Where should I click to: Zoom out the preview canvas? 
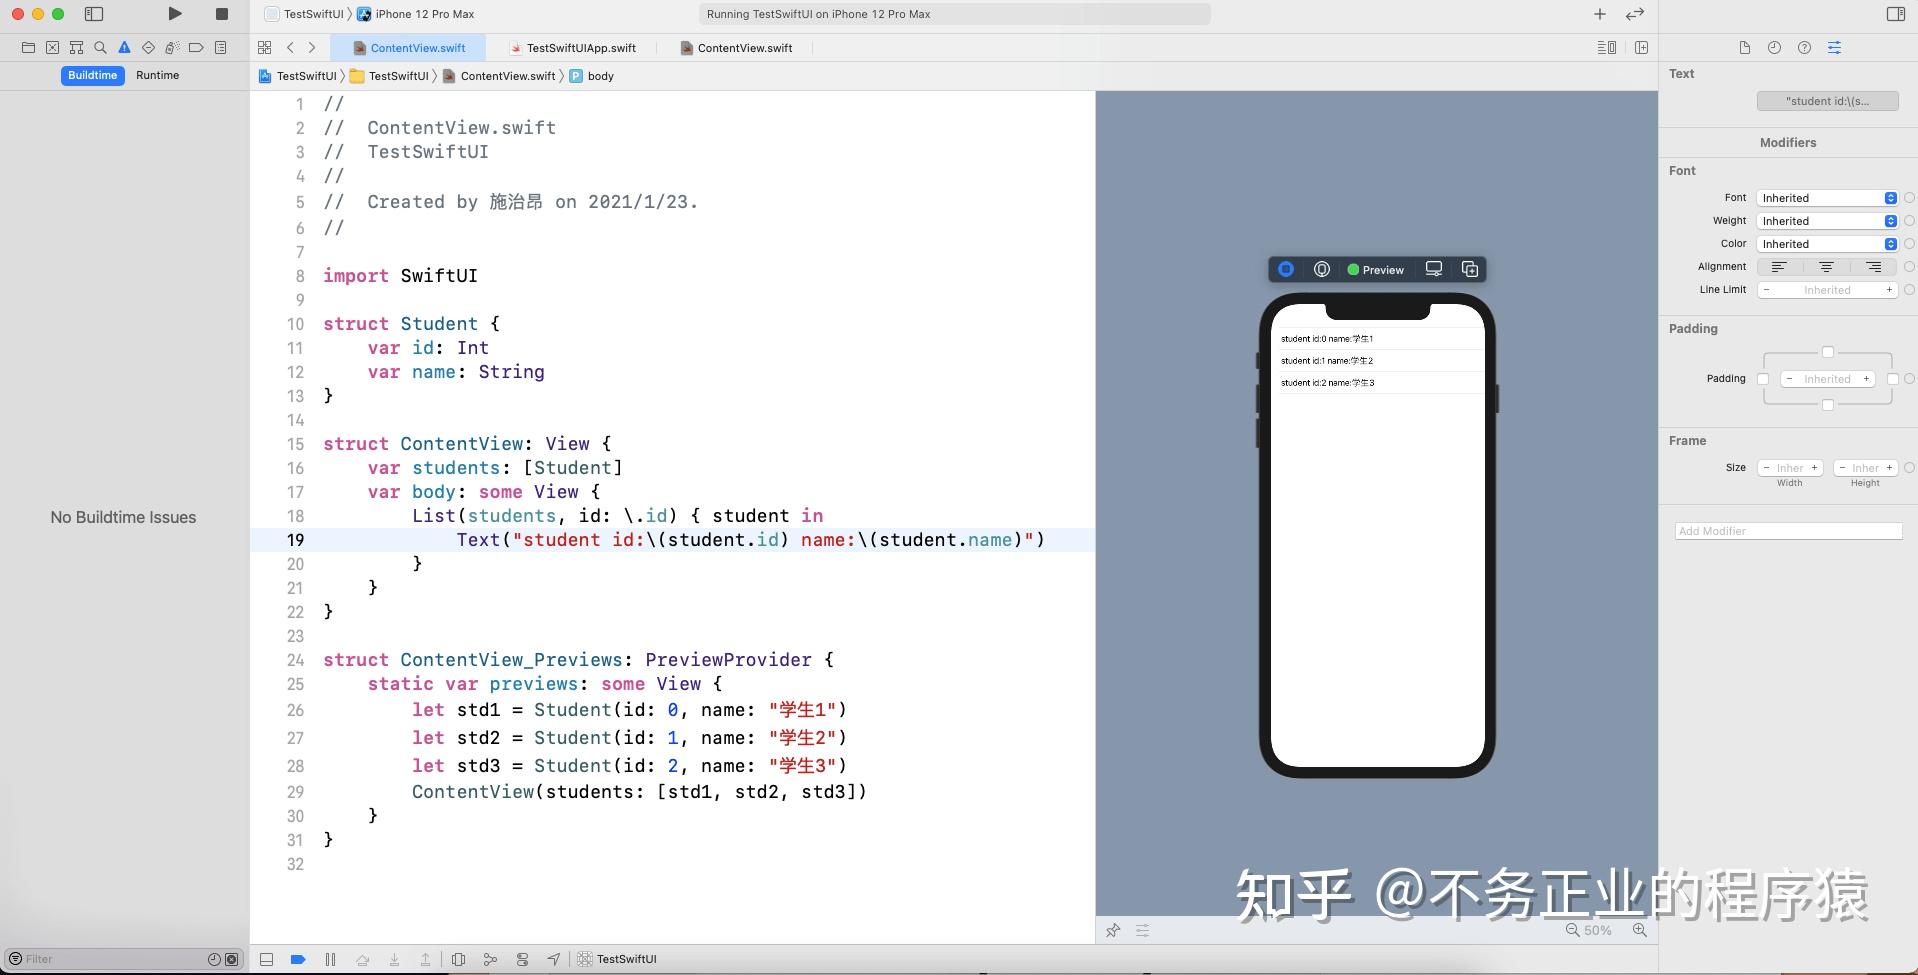[x=1573, y=930]
